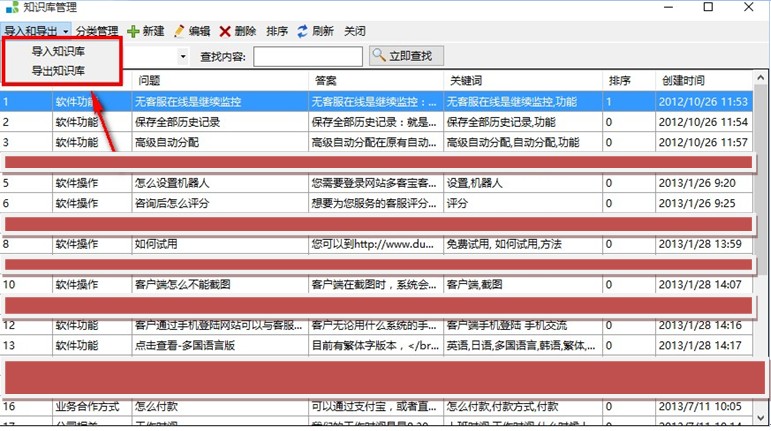Click into the 查找内容 search field
Viewport: 771px width, 431px height.
pyautogui.click(x=307, y=57)
